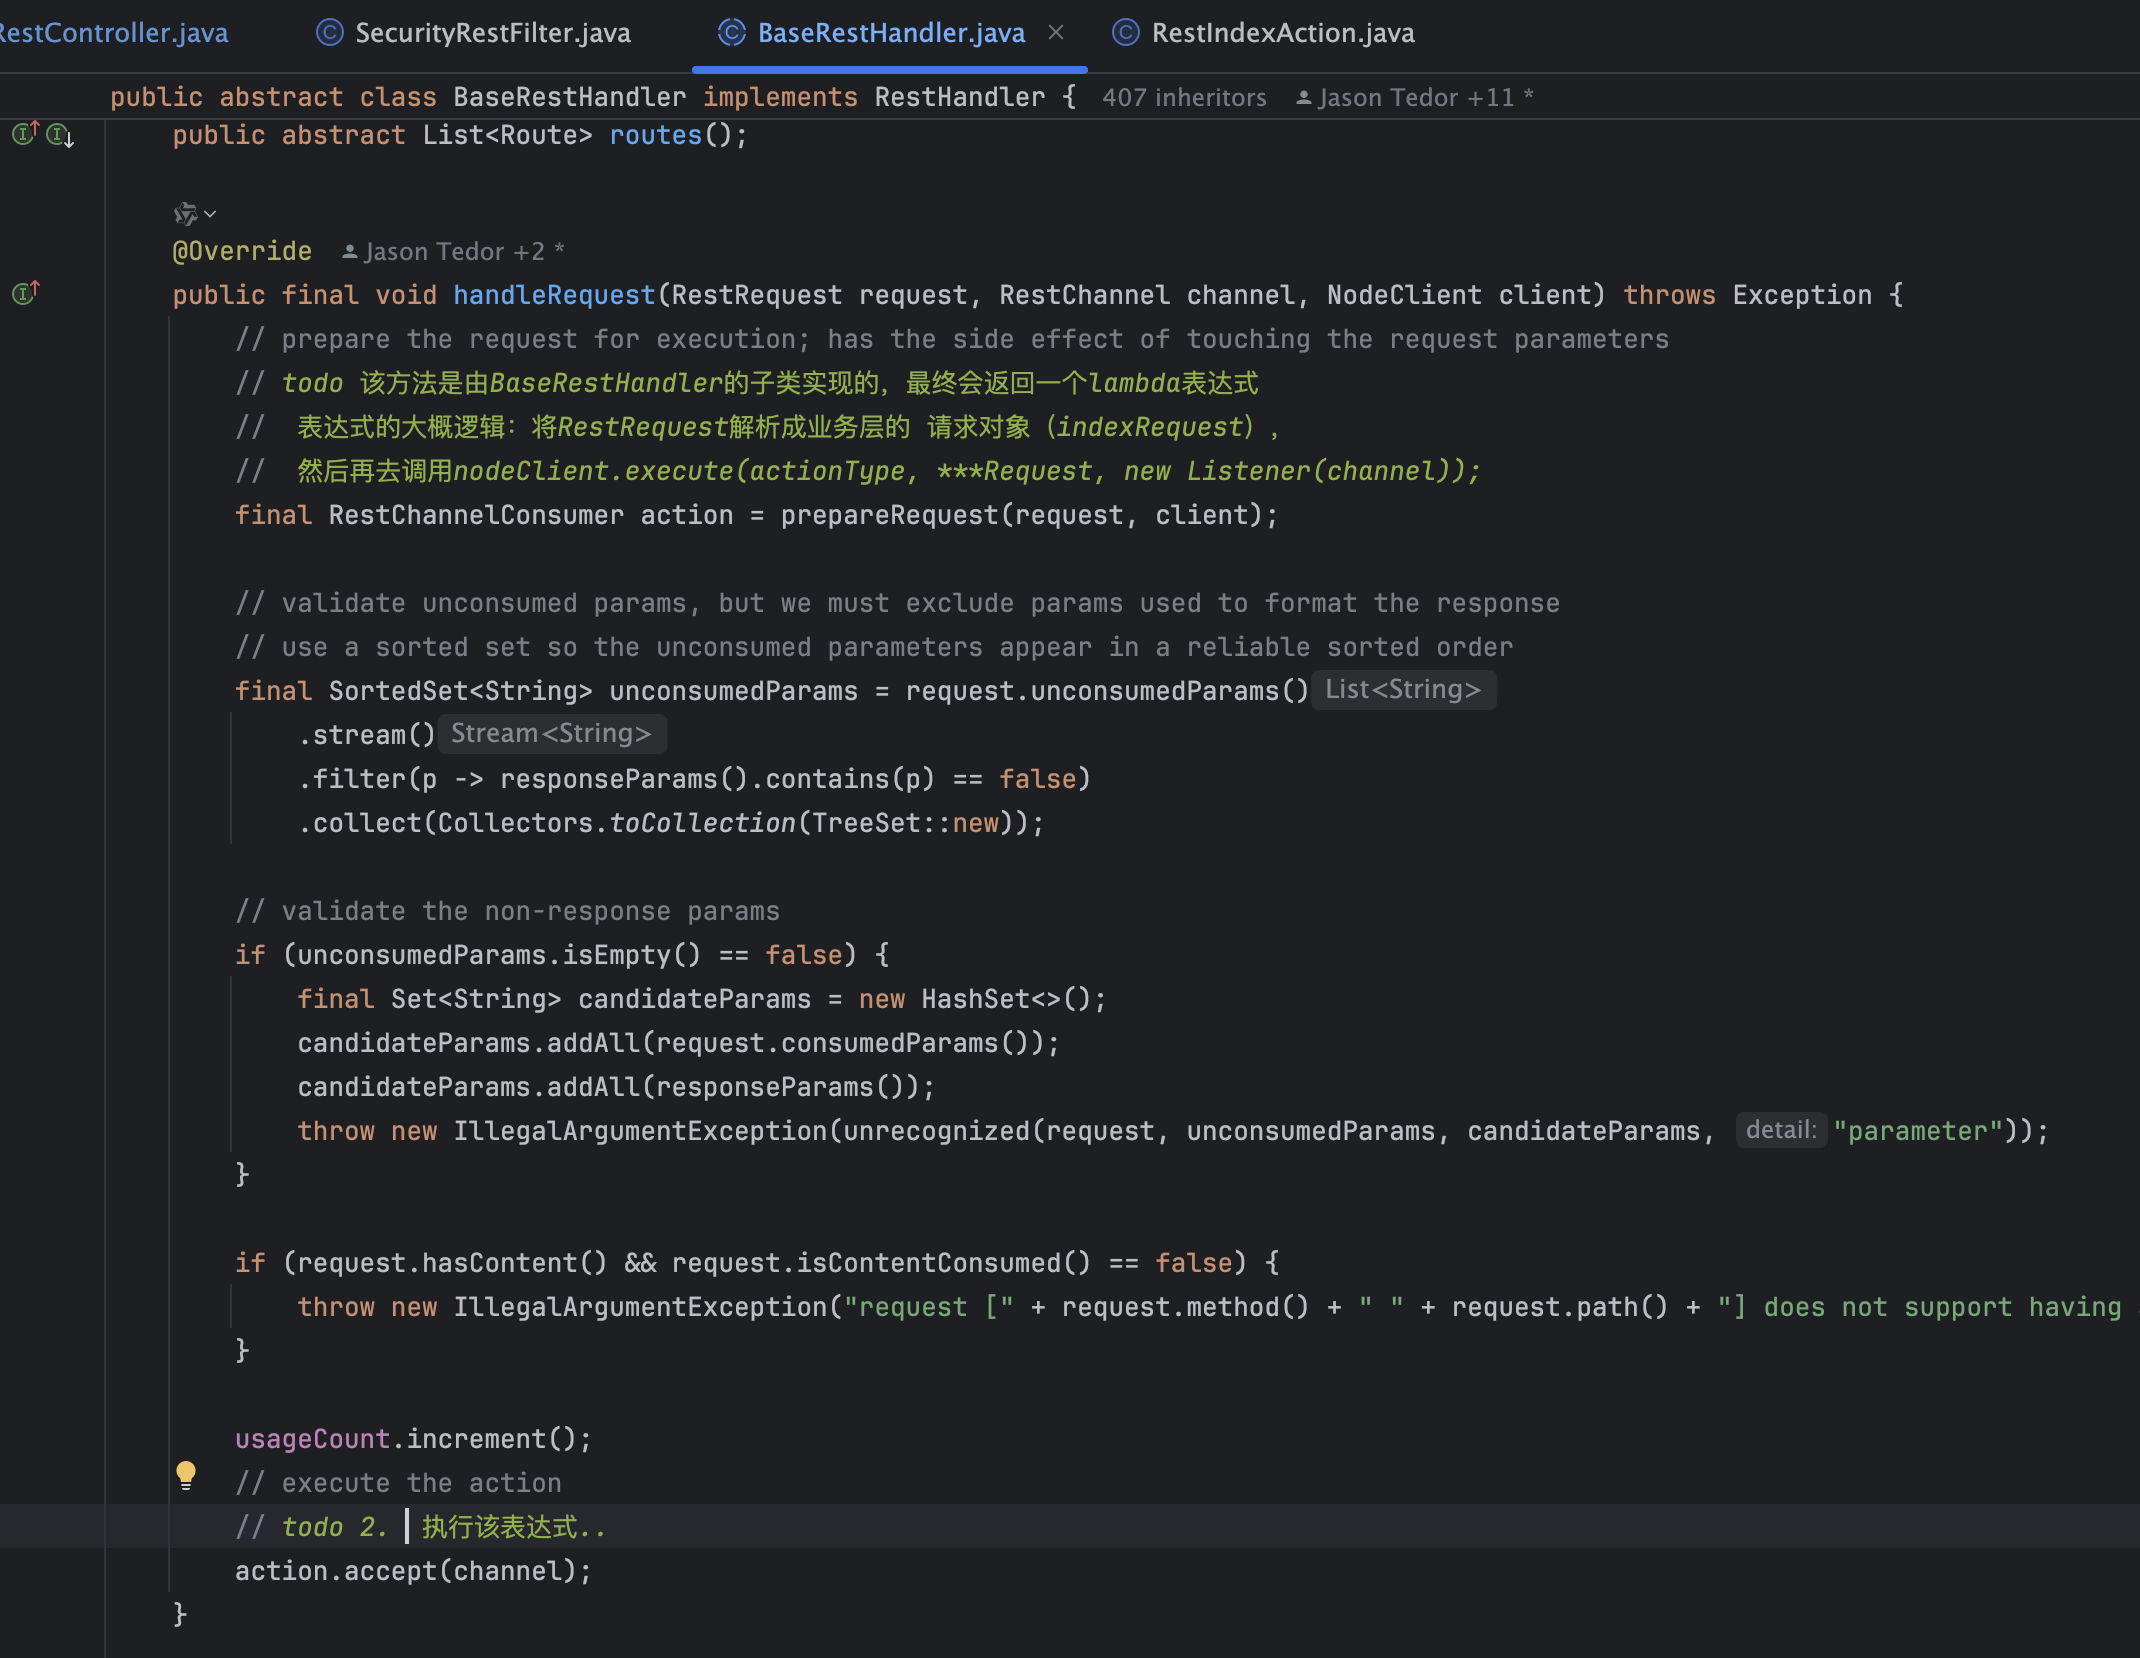Switch to the SecurityRestFilter.java tab
Image resolution: width=2140 pixels, height=1658 pixels.
(x=492, y=33)
